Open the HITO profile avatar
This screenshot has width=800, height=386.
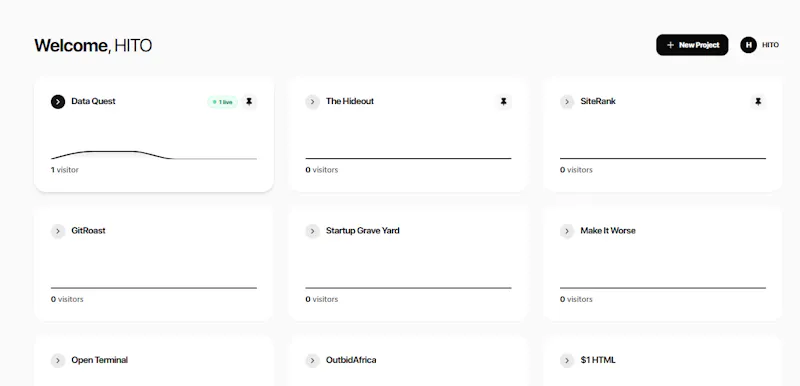coord(748,45)
